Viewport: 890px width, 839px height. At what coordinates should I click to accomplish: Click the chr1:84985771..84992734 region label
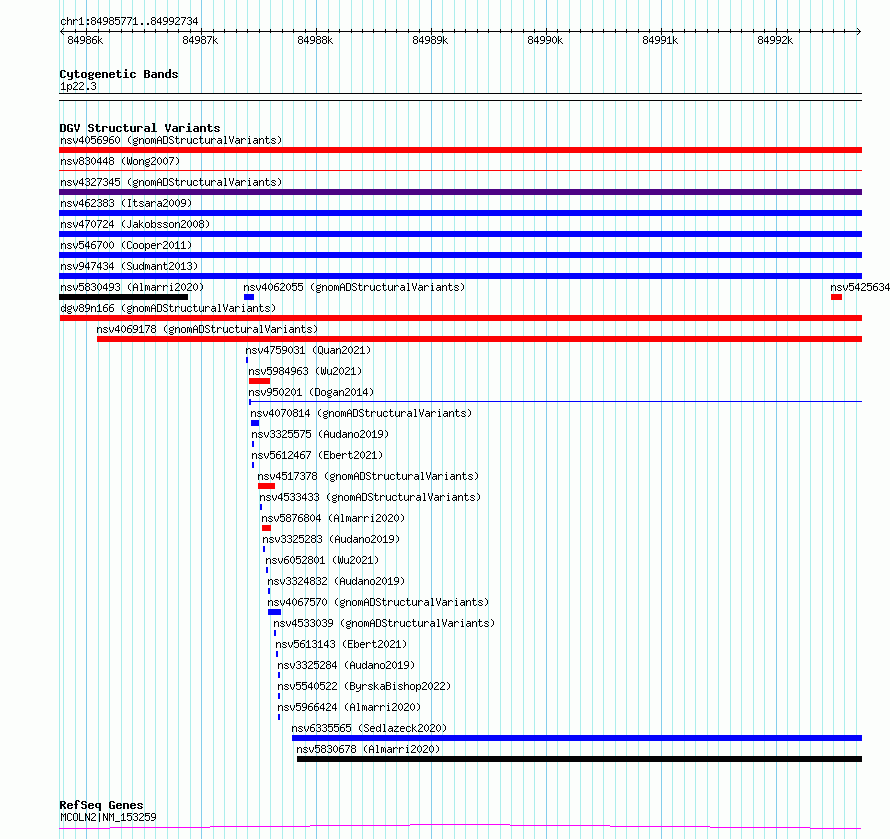pyautogui.click(x=129, y=22)
